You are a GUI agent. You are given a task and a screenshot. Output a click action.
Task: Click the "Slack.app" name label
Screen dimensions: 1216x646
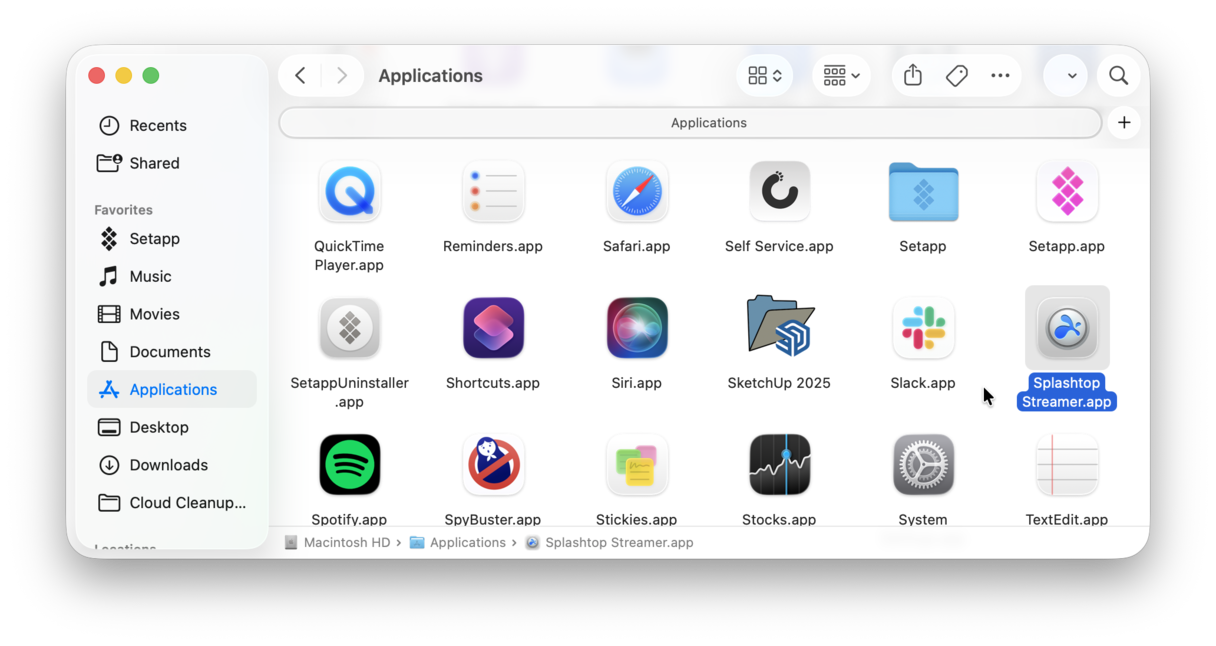click(x=923, y=383)
